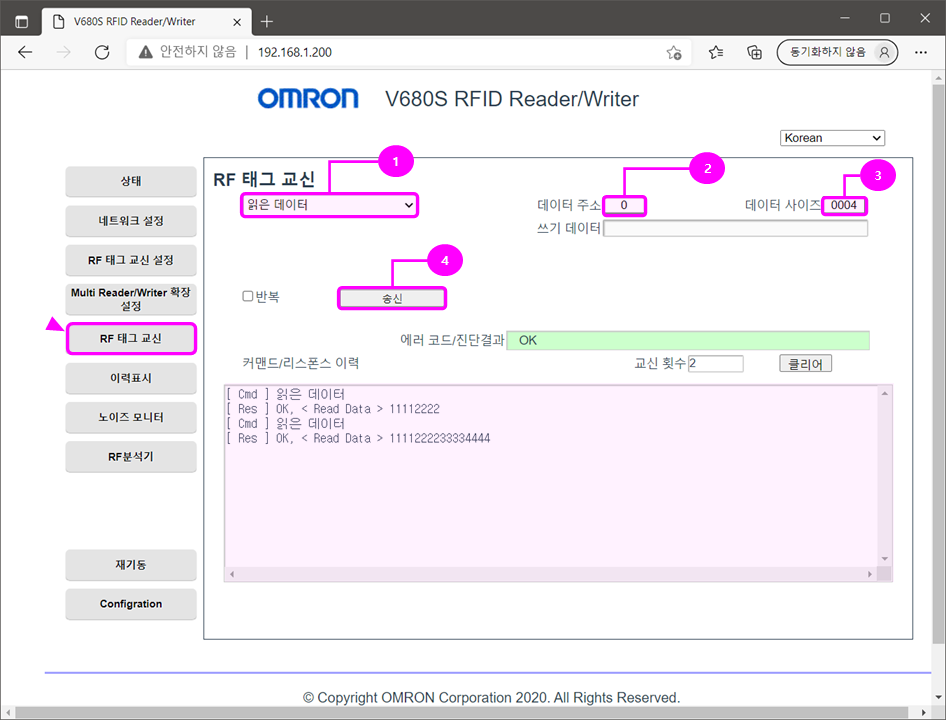
Task: Open 네트워크 설정 page
Action: click(x=131, y=221)
